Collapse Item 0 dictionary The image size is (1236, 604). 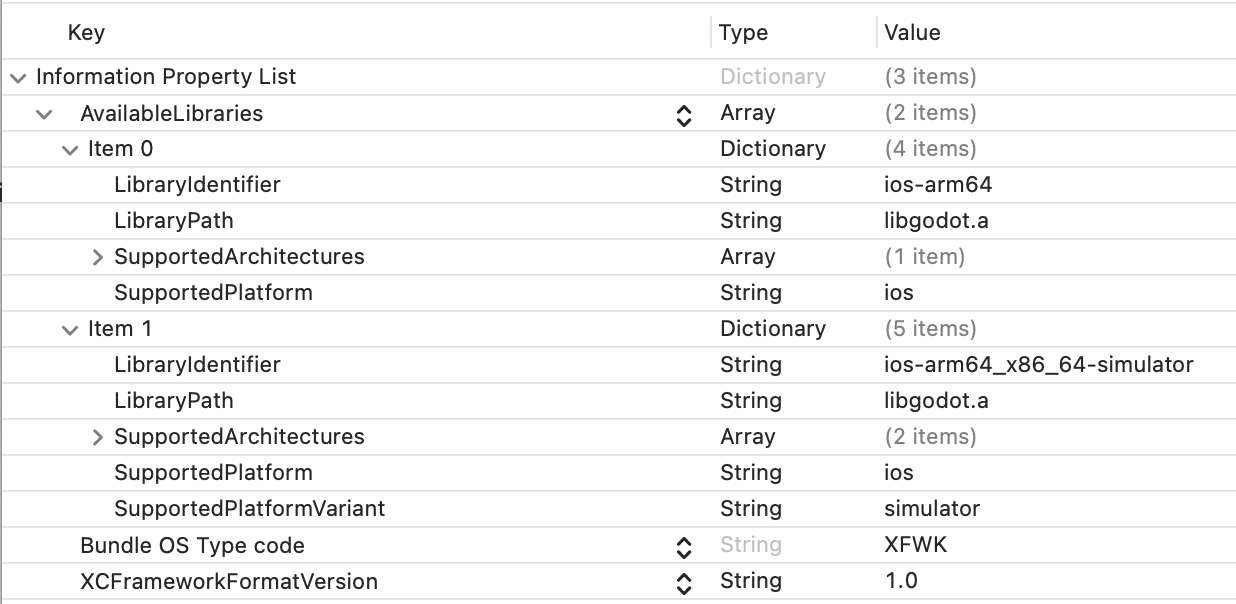[69, 150]
